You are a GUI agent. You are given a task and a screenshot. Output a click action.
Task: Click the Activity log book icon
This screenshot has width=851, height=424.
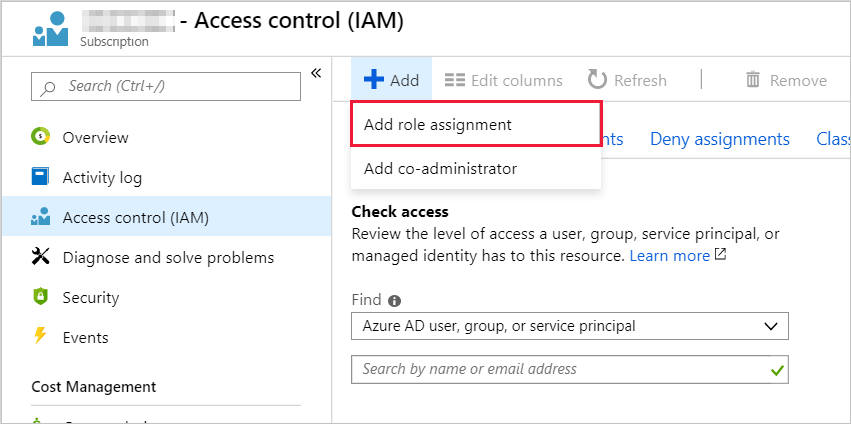[41, 177]
